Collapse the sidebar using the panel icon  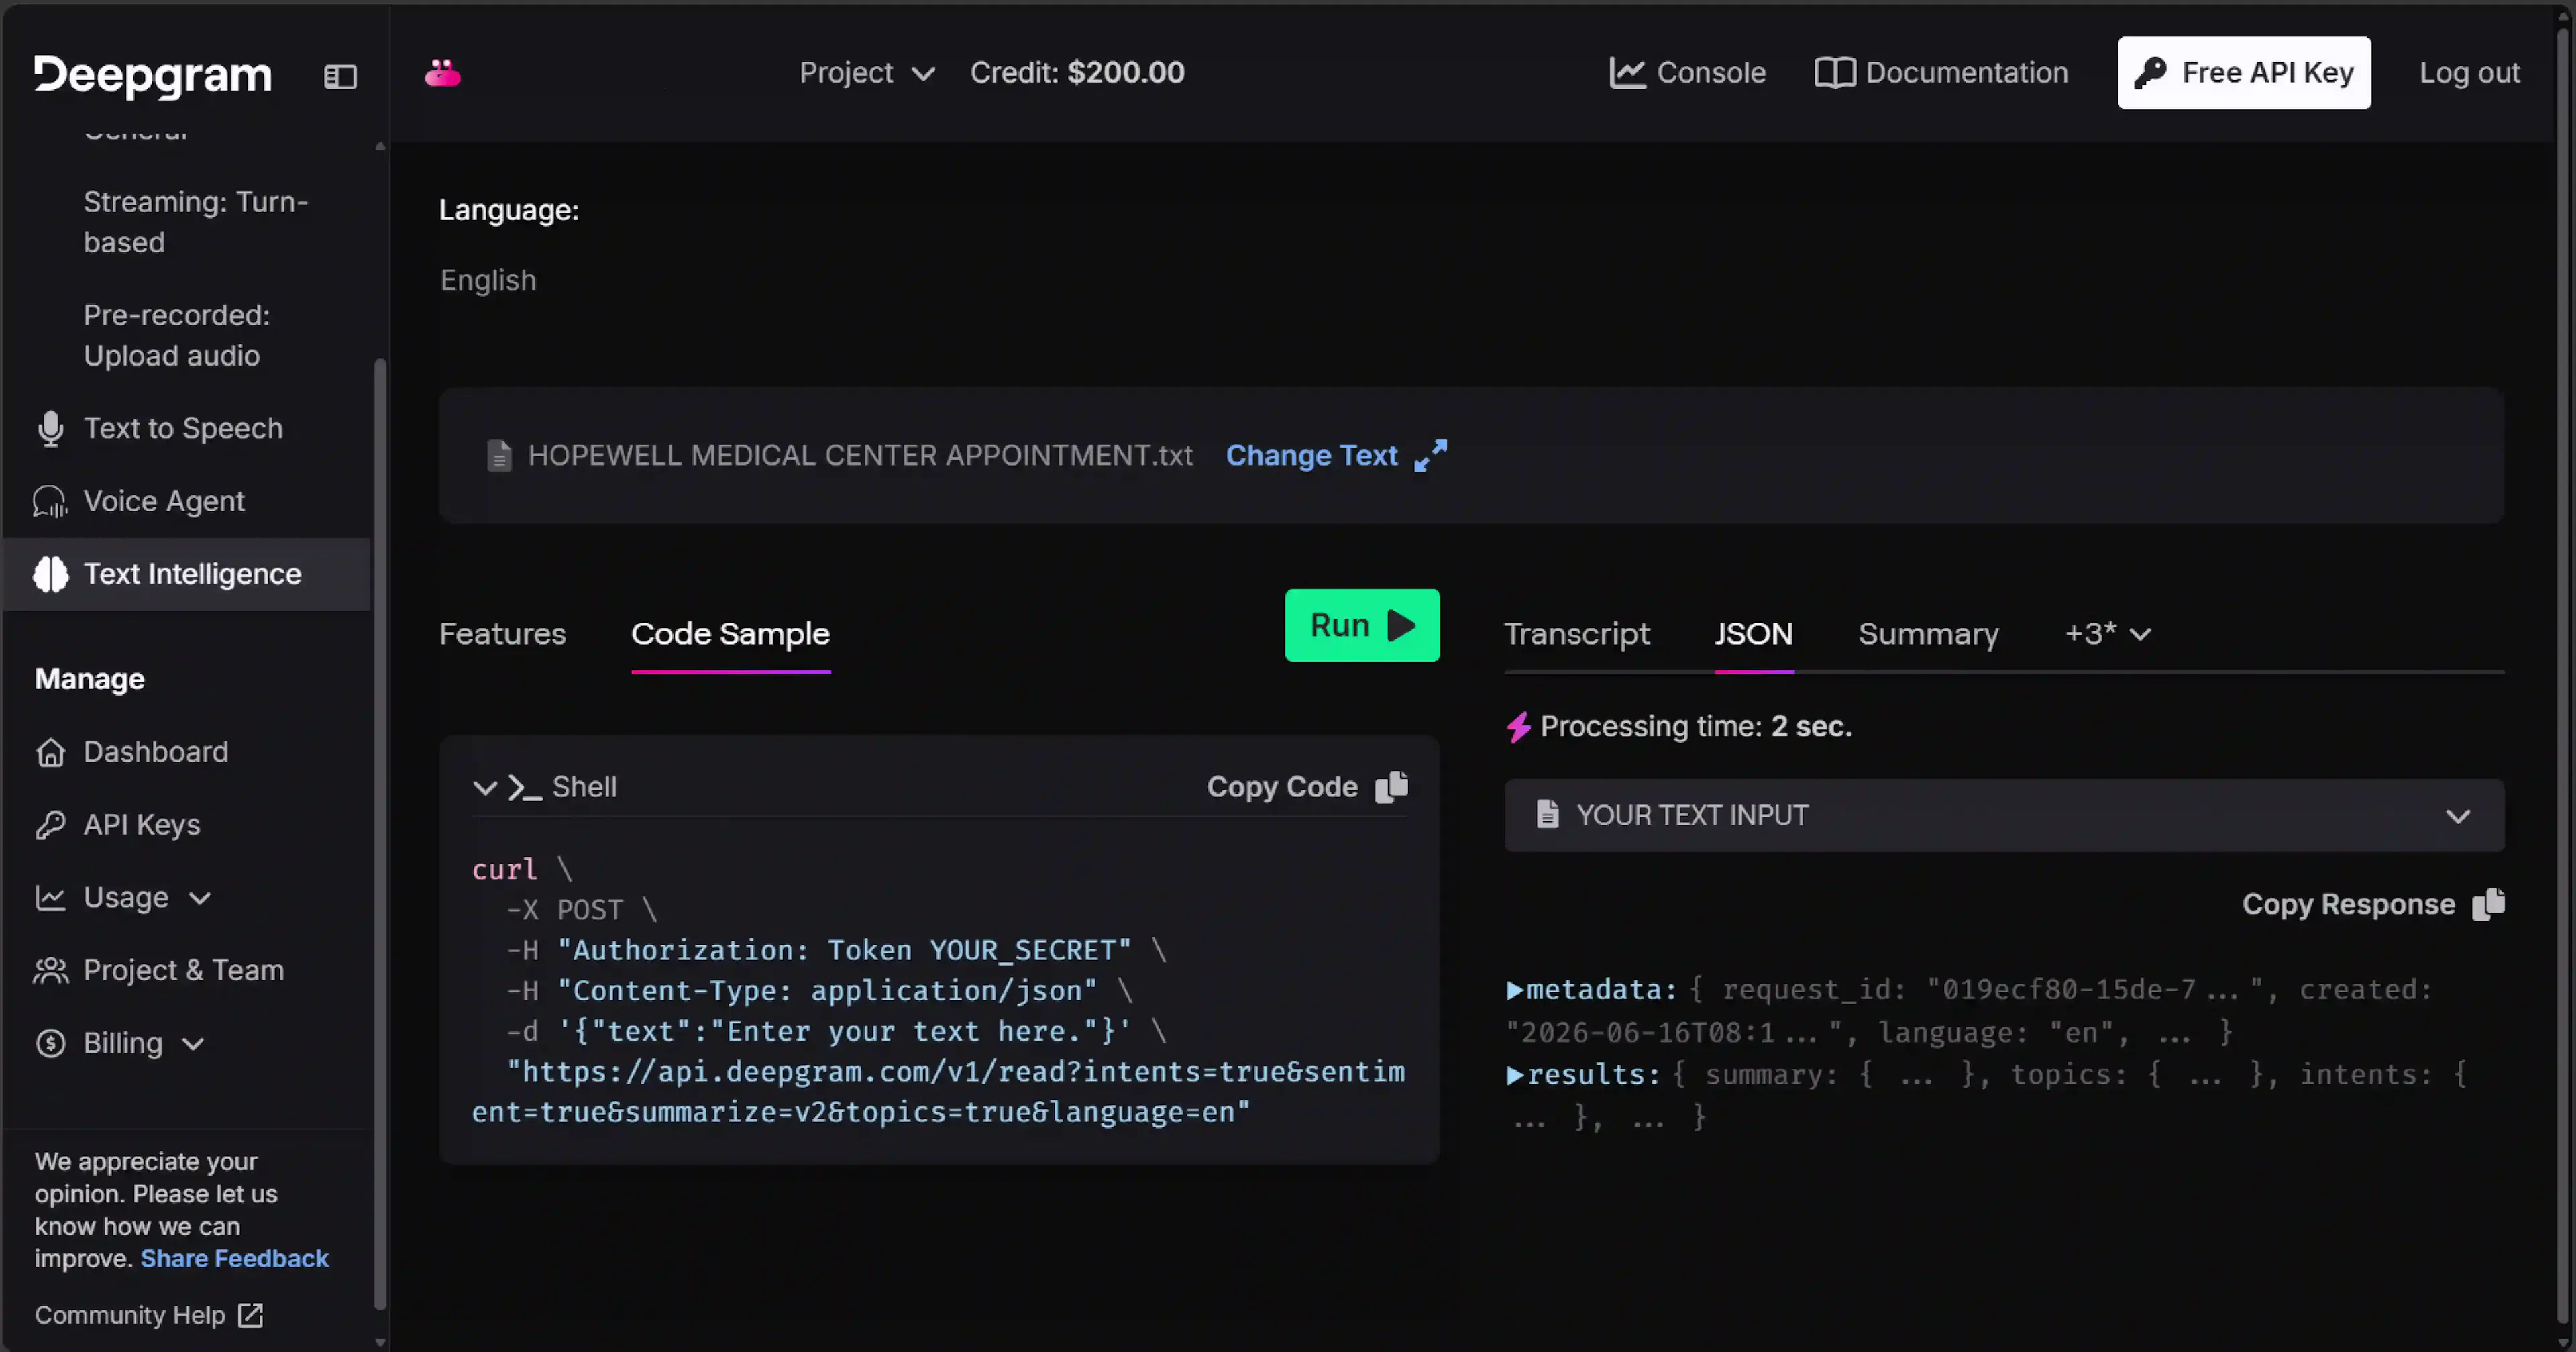(340, 76)
